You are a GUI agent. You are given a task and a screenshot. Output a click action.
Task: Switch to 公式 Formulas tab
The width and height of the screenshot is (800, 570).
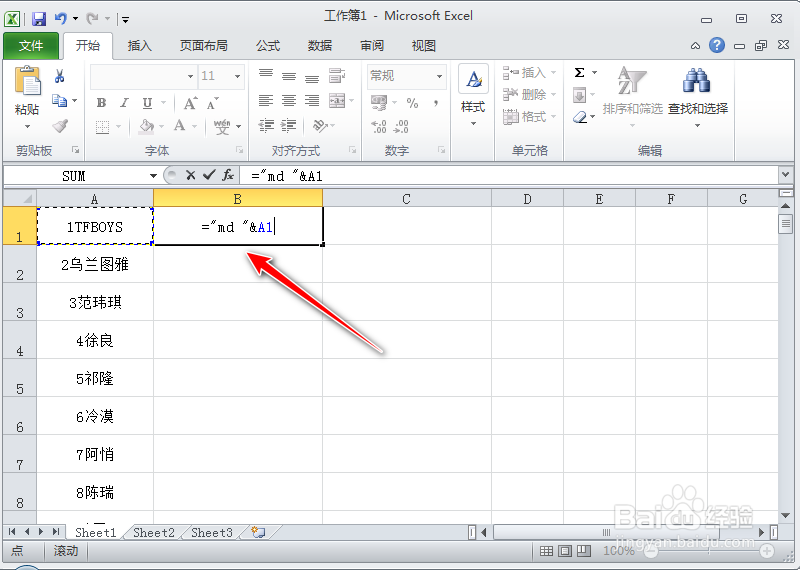click(268, 46)
